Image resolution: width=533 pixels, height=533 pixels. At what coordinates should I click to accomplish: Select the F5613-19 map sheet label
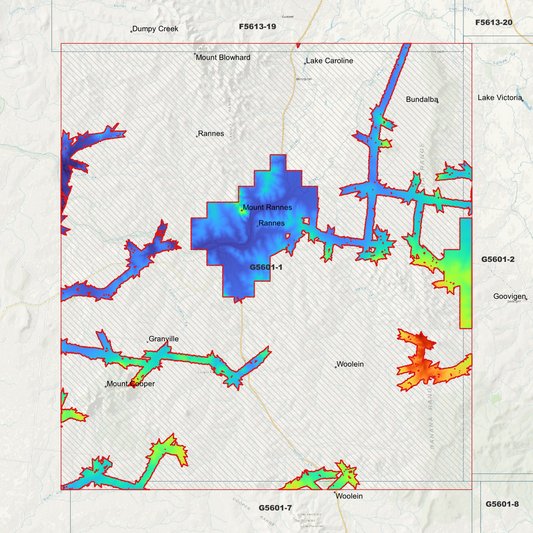[257, 27]
